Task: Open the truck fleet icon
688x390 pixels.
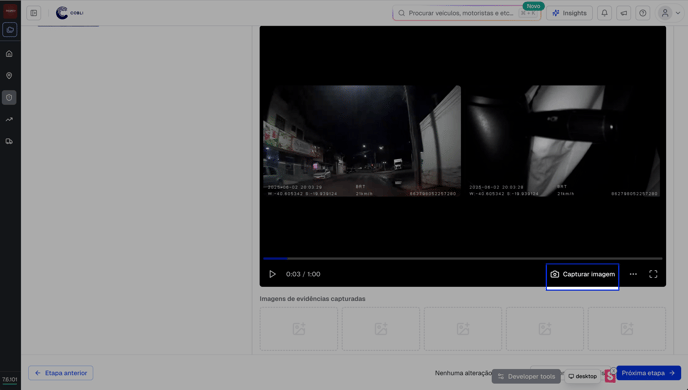Action: [9, 141]
